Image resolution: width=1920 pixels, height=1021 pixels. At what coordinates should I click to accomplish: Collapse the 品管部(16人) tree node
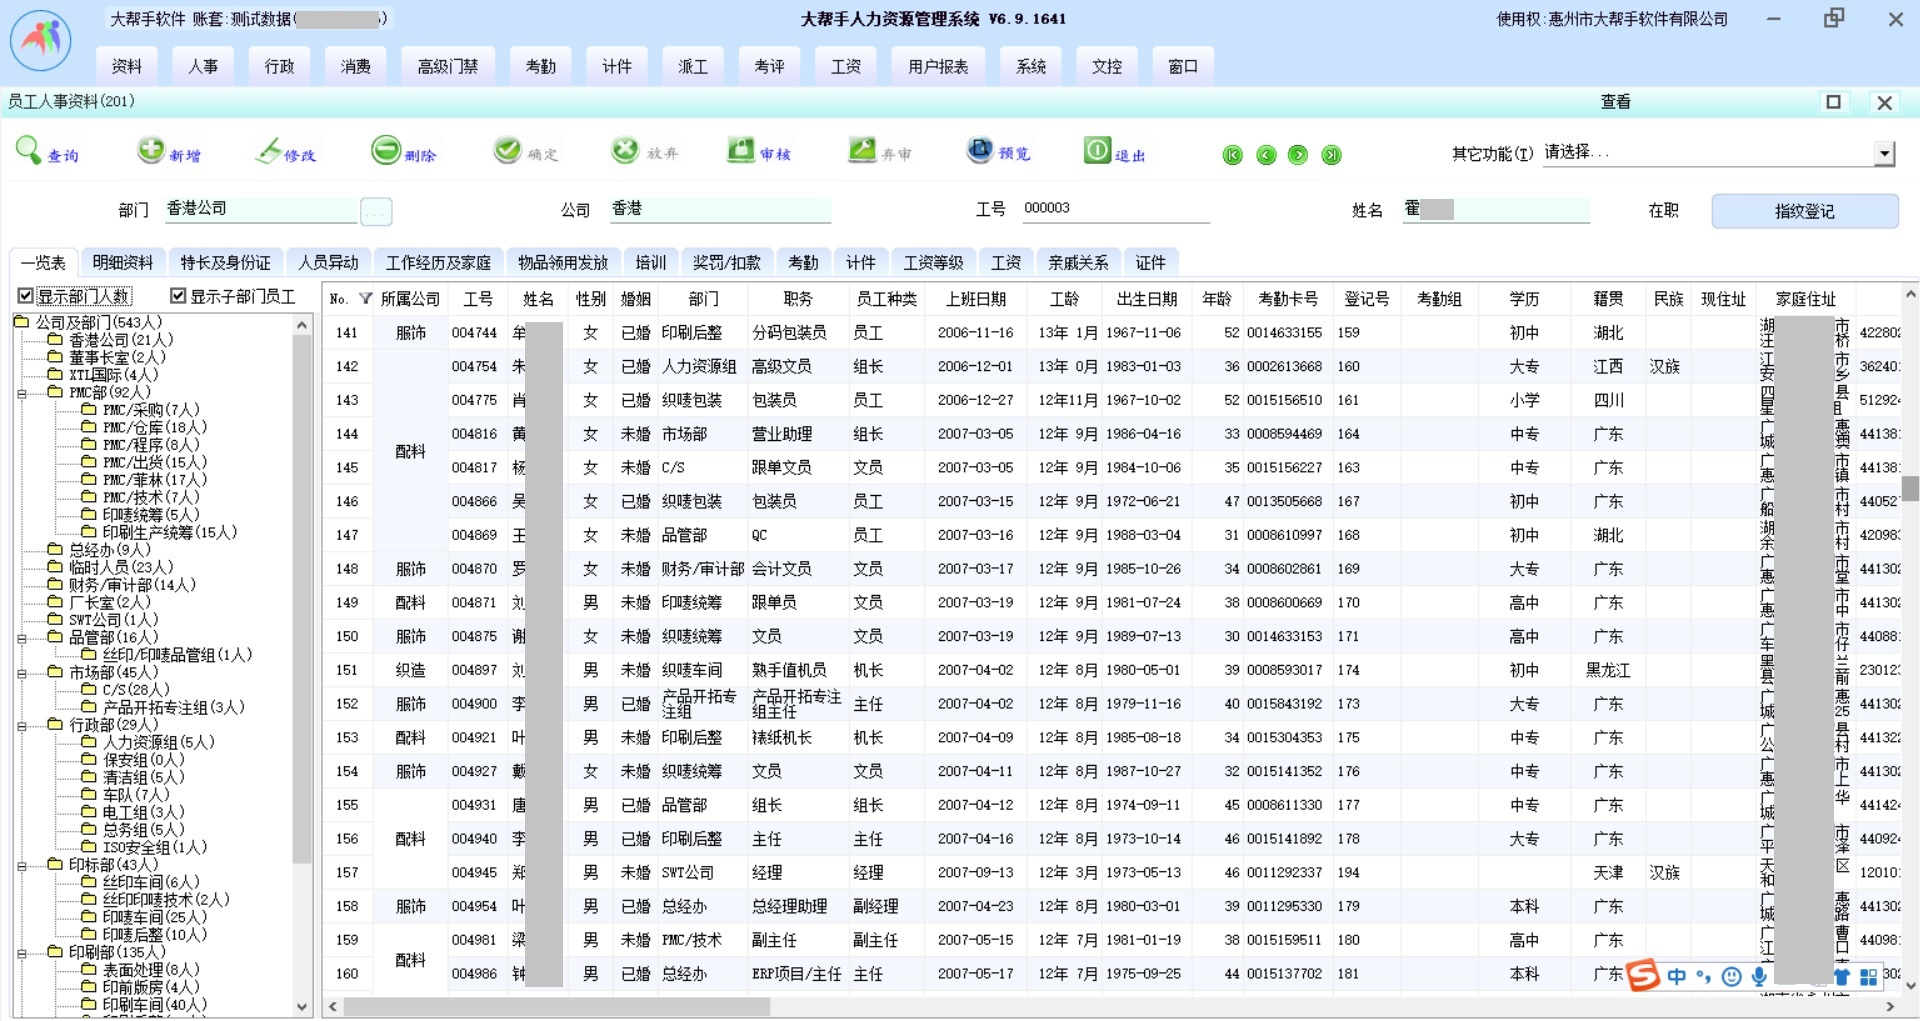(22, 638)
